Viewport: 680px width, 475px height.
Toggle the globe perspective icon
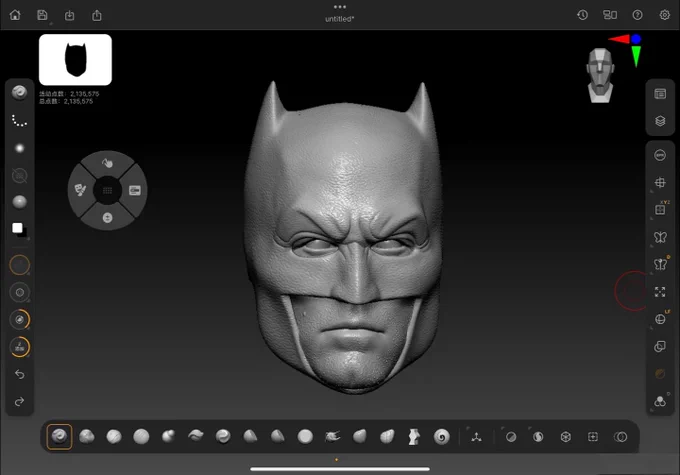tap(660, 319)
